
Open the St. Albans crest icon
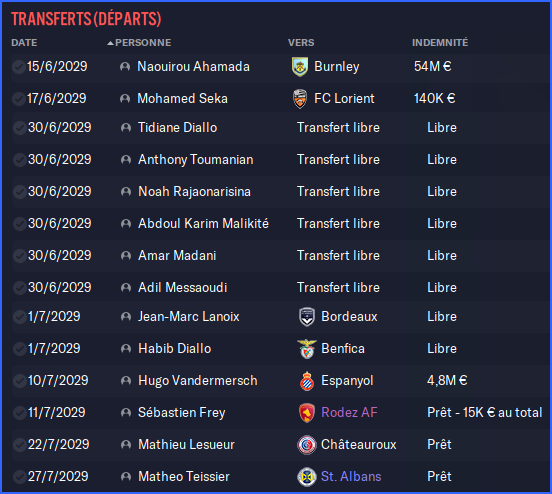[x=307, y=477]
